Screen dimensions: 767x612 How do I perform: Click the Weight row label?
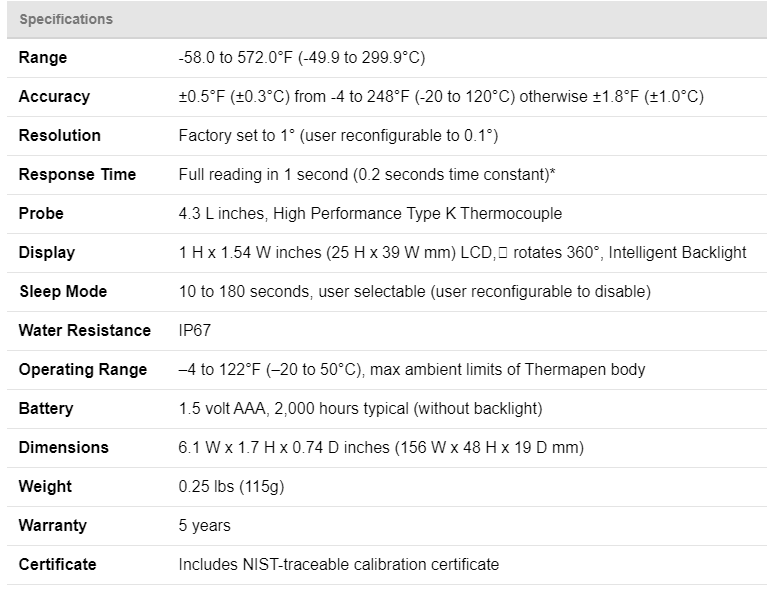(x=45, y=487)
